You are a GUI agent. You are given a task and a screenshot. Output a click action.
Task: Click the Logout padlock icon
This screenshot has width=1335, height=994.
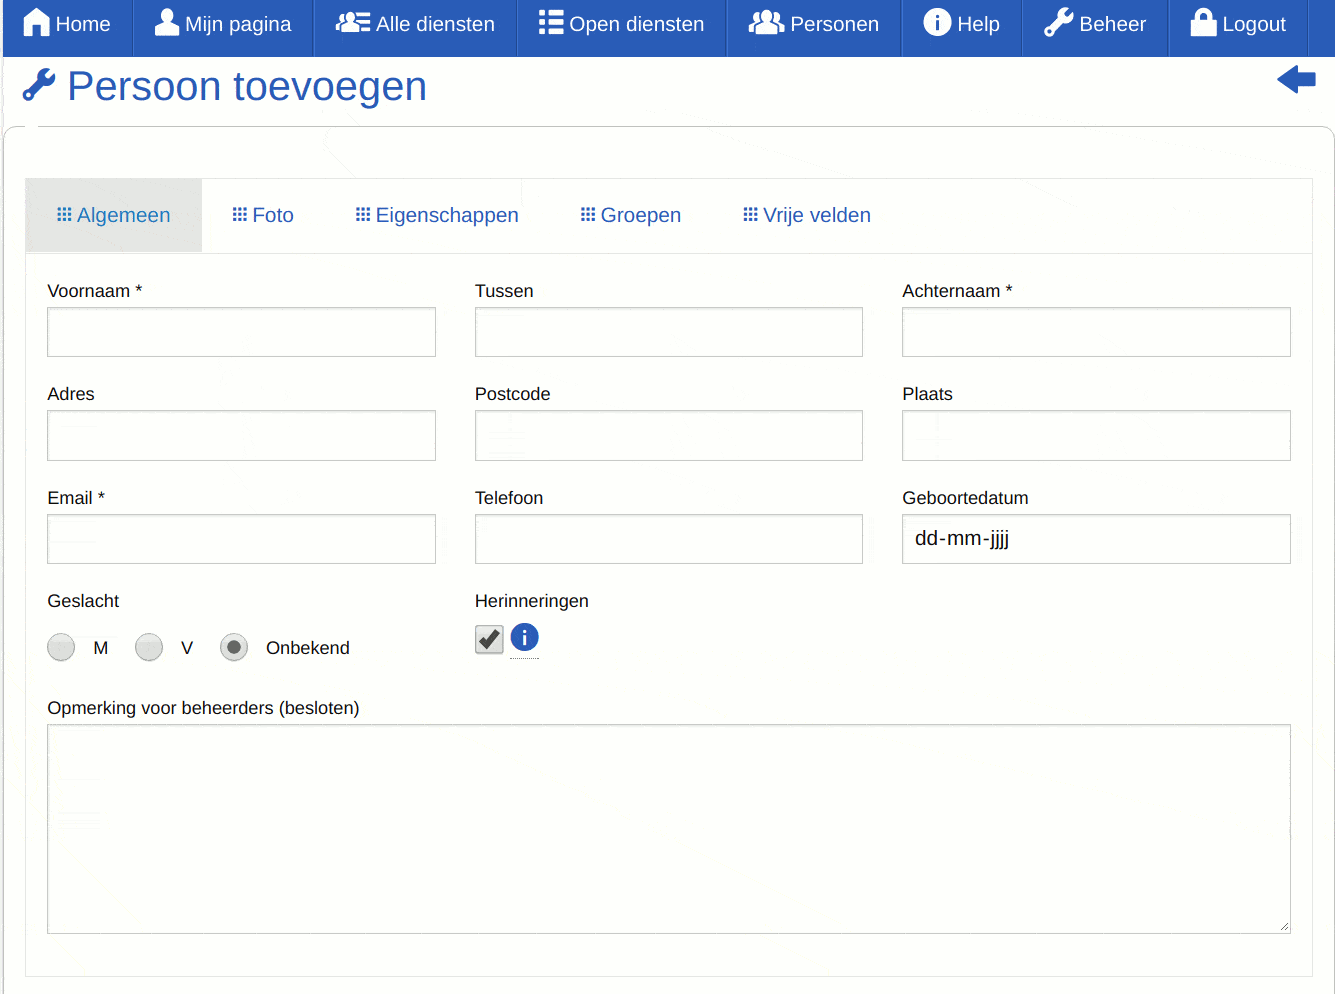click(1204, 22)
